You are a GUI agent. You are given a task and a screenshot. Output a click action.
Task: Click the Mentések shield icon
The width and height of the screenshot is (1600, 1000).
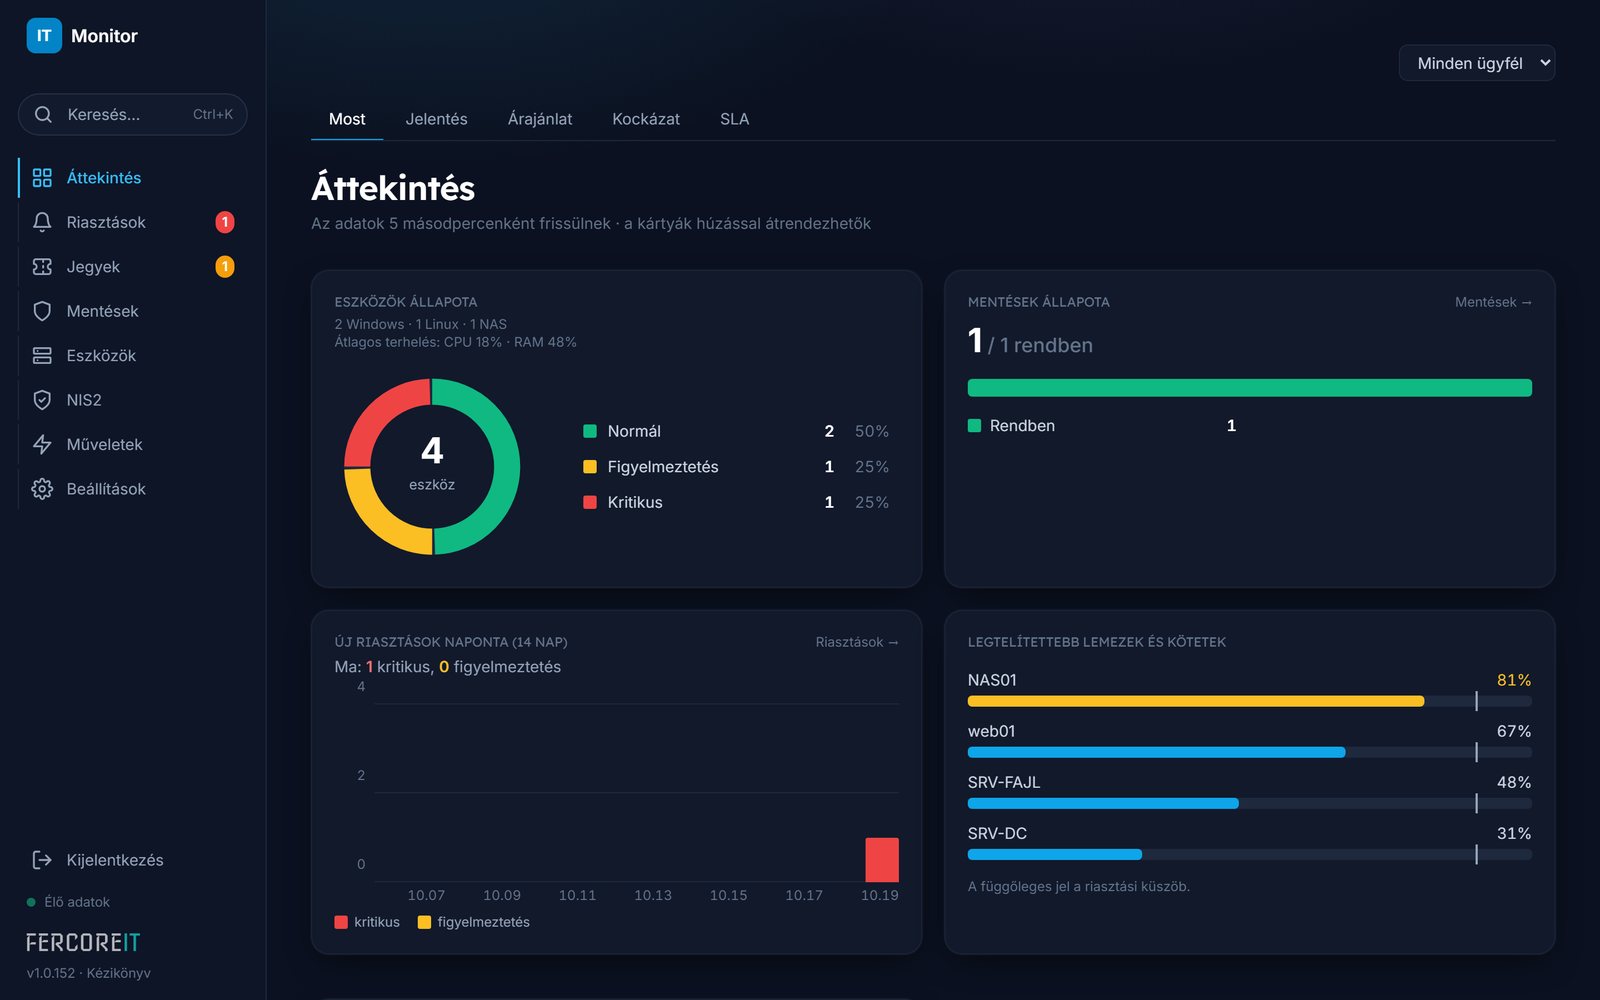click(42, 311)
